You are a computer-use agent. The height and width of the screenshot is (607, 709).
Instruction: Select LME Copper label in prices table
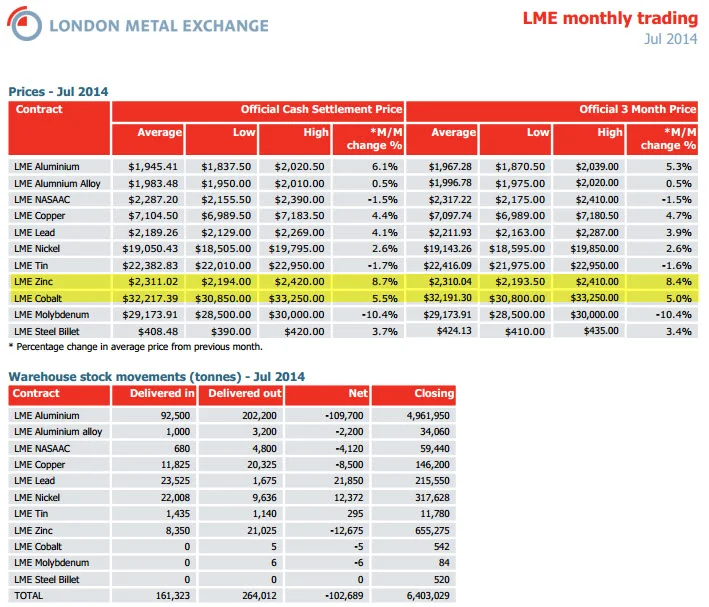pyautogui.click(x=39, y=216)
